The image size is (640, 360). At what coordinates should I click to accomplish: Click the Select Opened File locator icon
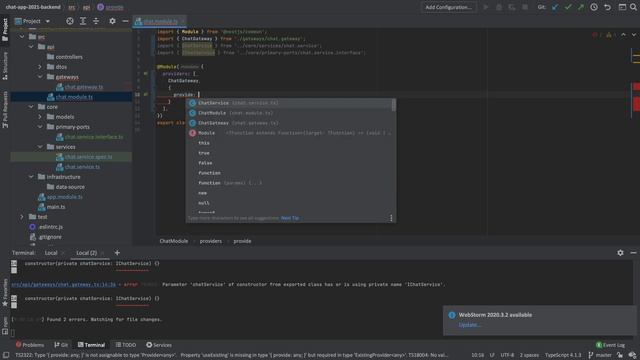(x=70, y=21)
